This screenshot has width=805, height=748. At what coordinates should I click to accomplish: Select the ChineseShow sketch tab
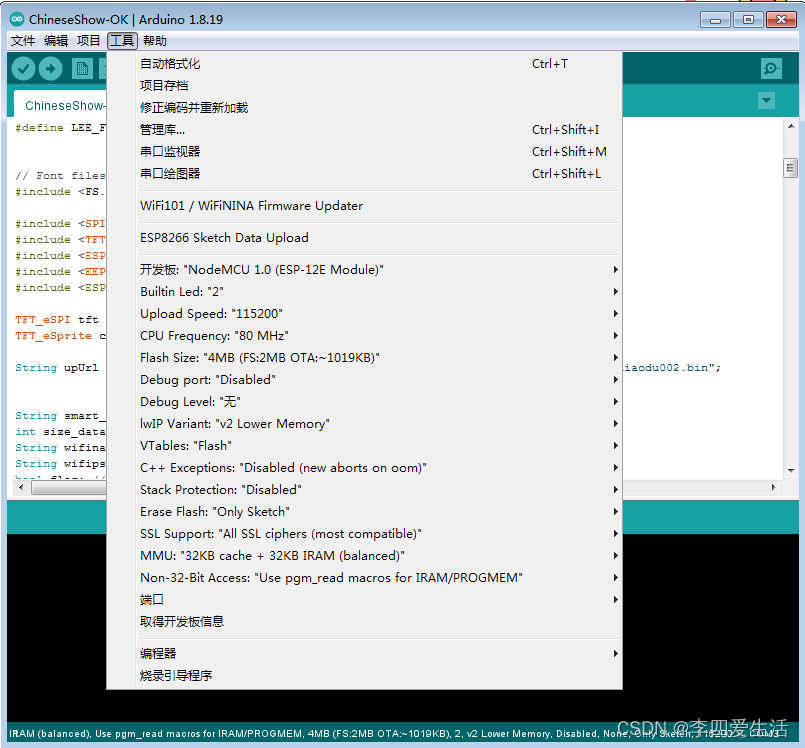tap(61, 105)
